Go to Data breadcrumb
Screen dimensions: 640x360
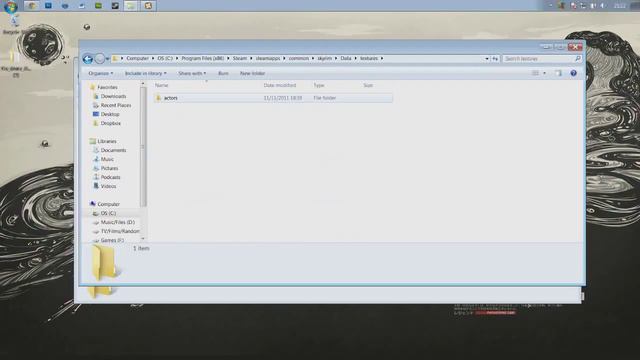(x=346, y=59)
